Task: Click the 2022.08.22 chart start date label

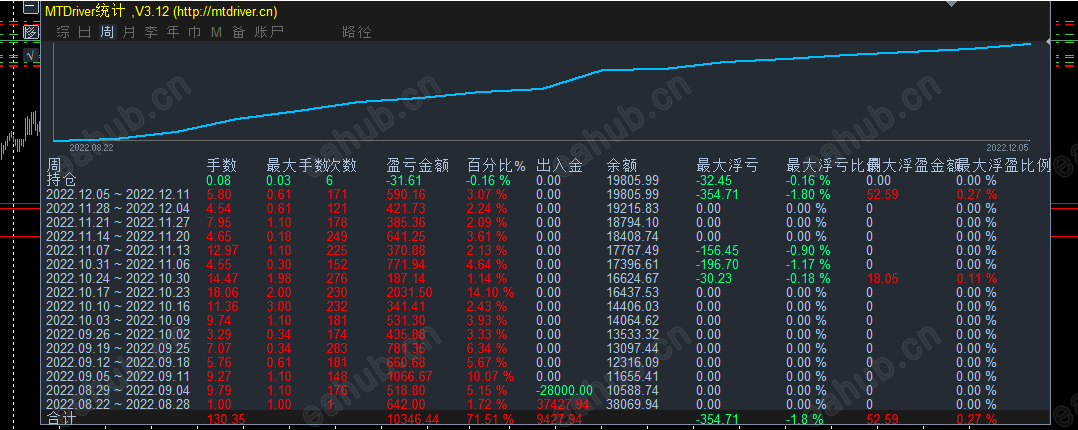Action: click(x=91, y=147)
